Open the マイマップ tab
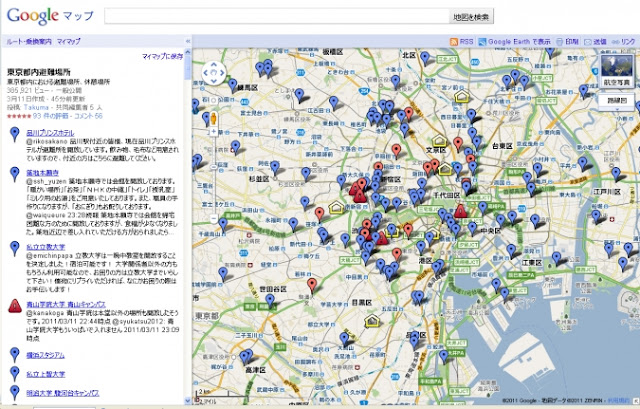 click(69, 41)
